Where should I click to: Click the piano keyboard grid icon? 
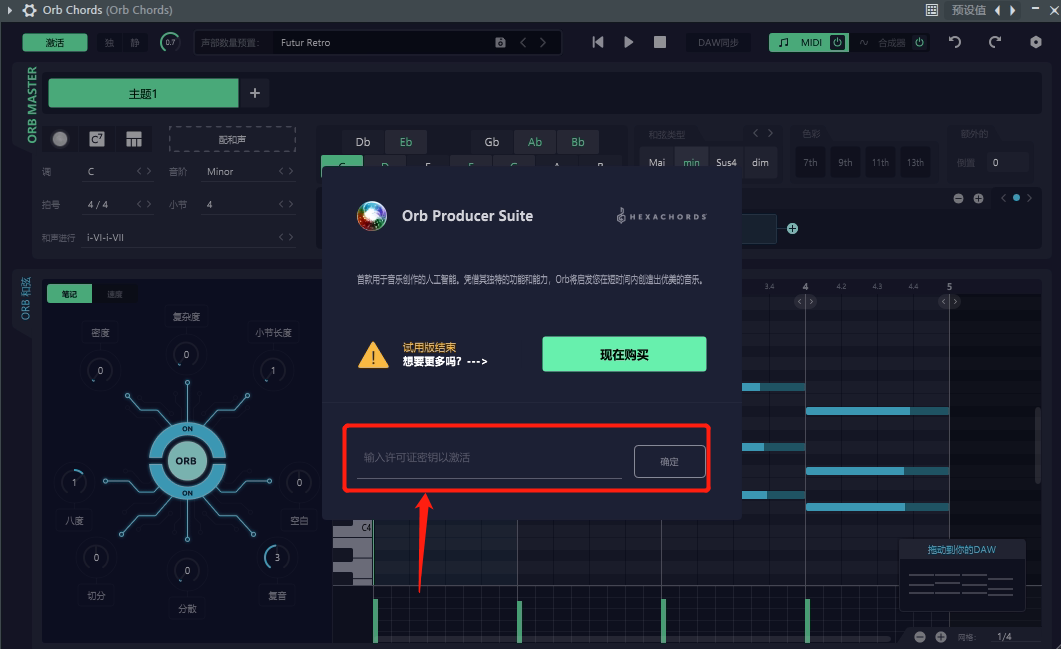(134, 139)
